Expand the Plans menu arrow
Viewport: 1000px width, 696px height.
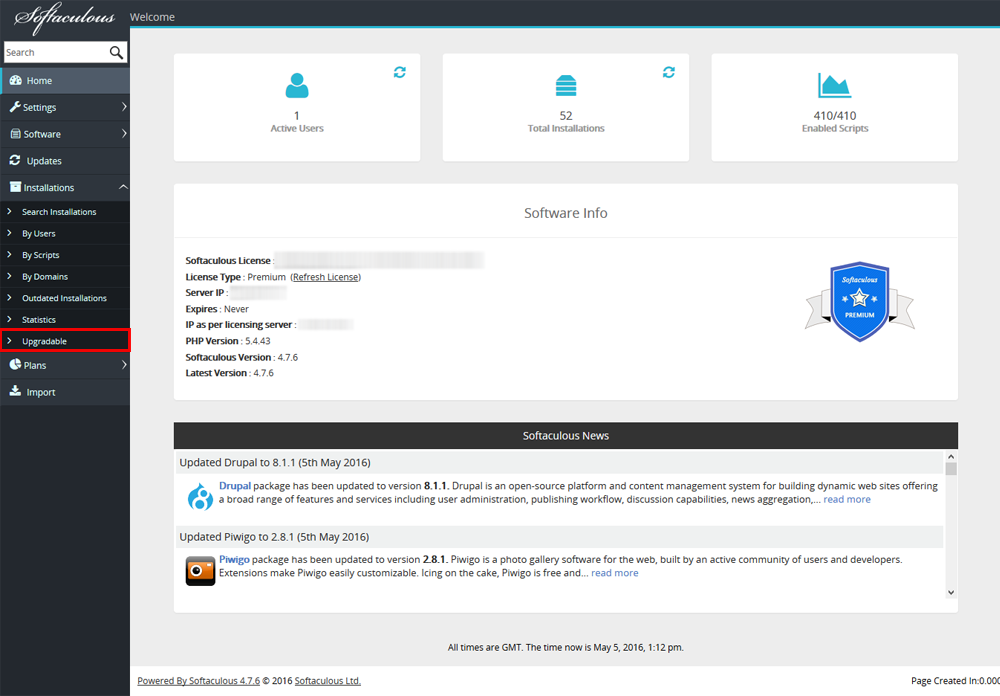pyautogui.click(x=124, y=365)
